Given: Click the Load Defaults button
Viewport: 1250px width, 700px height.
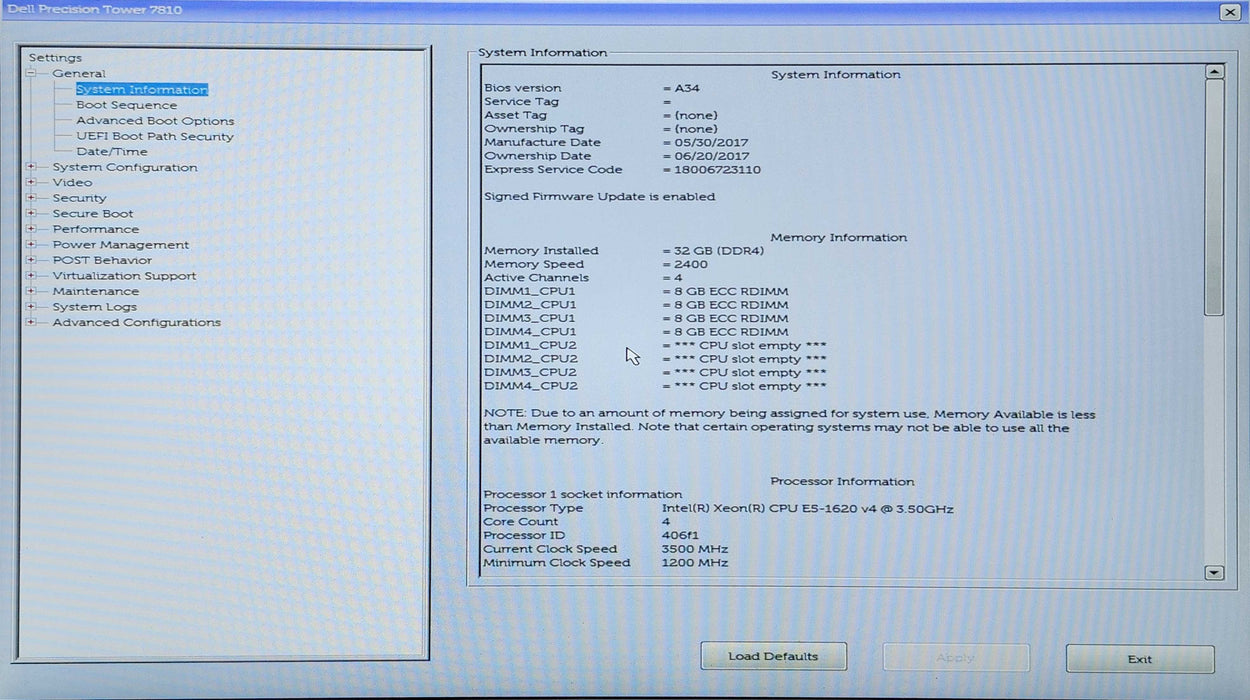Looking at the screenshot, I should [773, 657].
